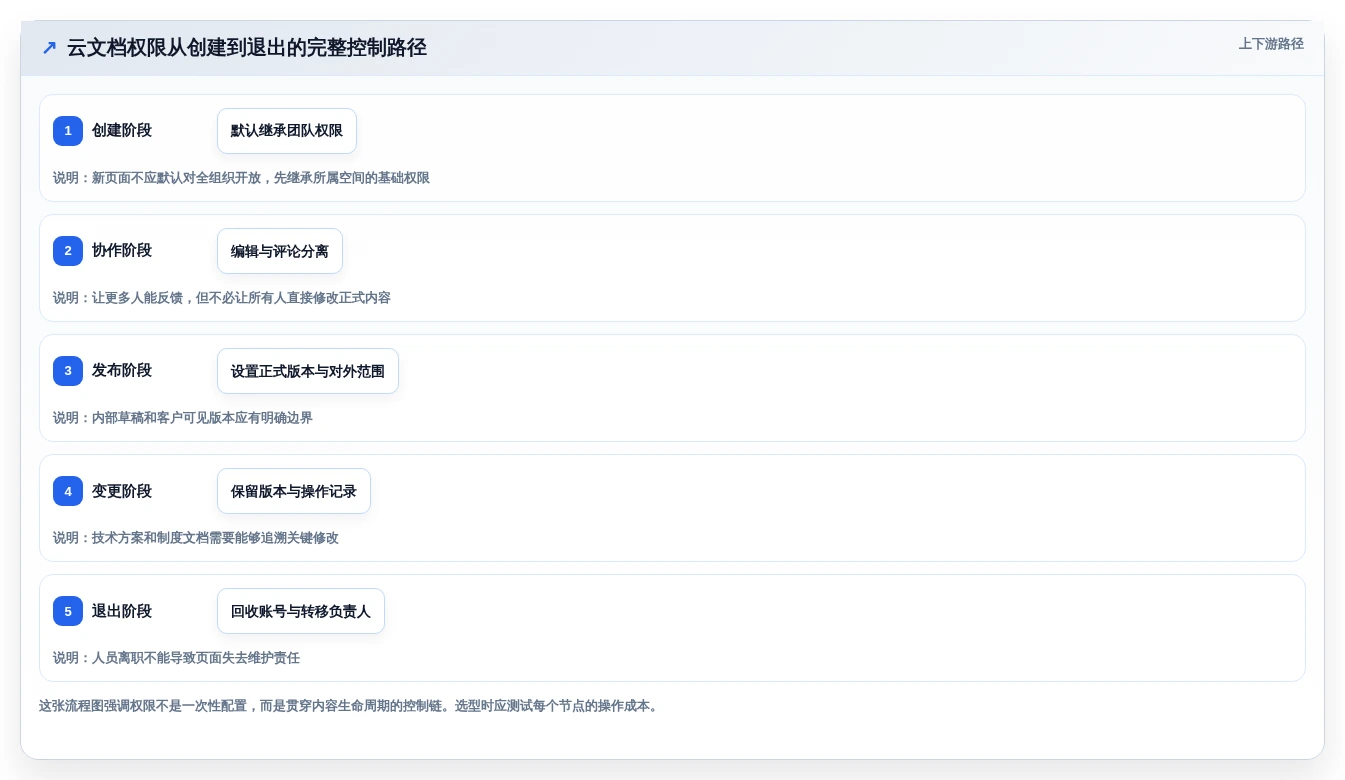This screenshot has height=780, width=1345.
Task: Click the 退出阶段 stage label
Action: pyautogui.click(x=122, y=611)
